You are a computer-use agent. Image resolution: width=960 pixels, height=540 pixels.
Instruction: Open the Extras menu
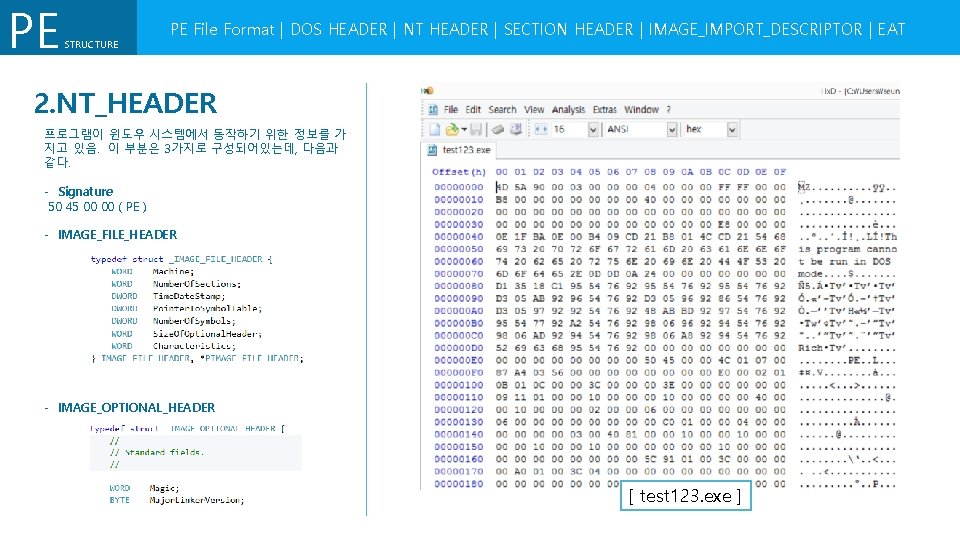[x=604, y=110]
